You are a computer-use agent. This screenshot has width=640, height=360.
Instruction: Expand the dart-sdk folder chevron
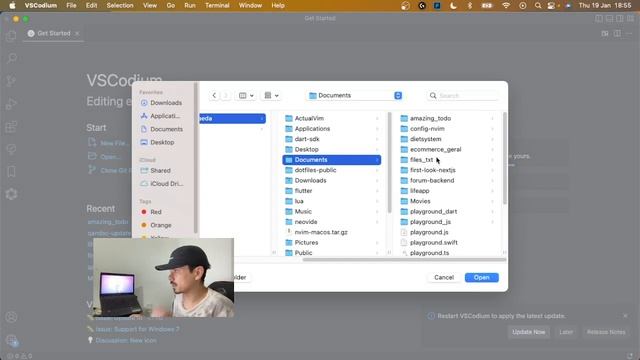[x=377, y=139]
